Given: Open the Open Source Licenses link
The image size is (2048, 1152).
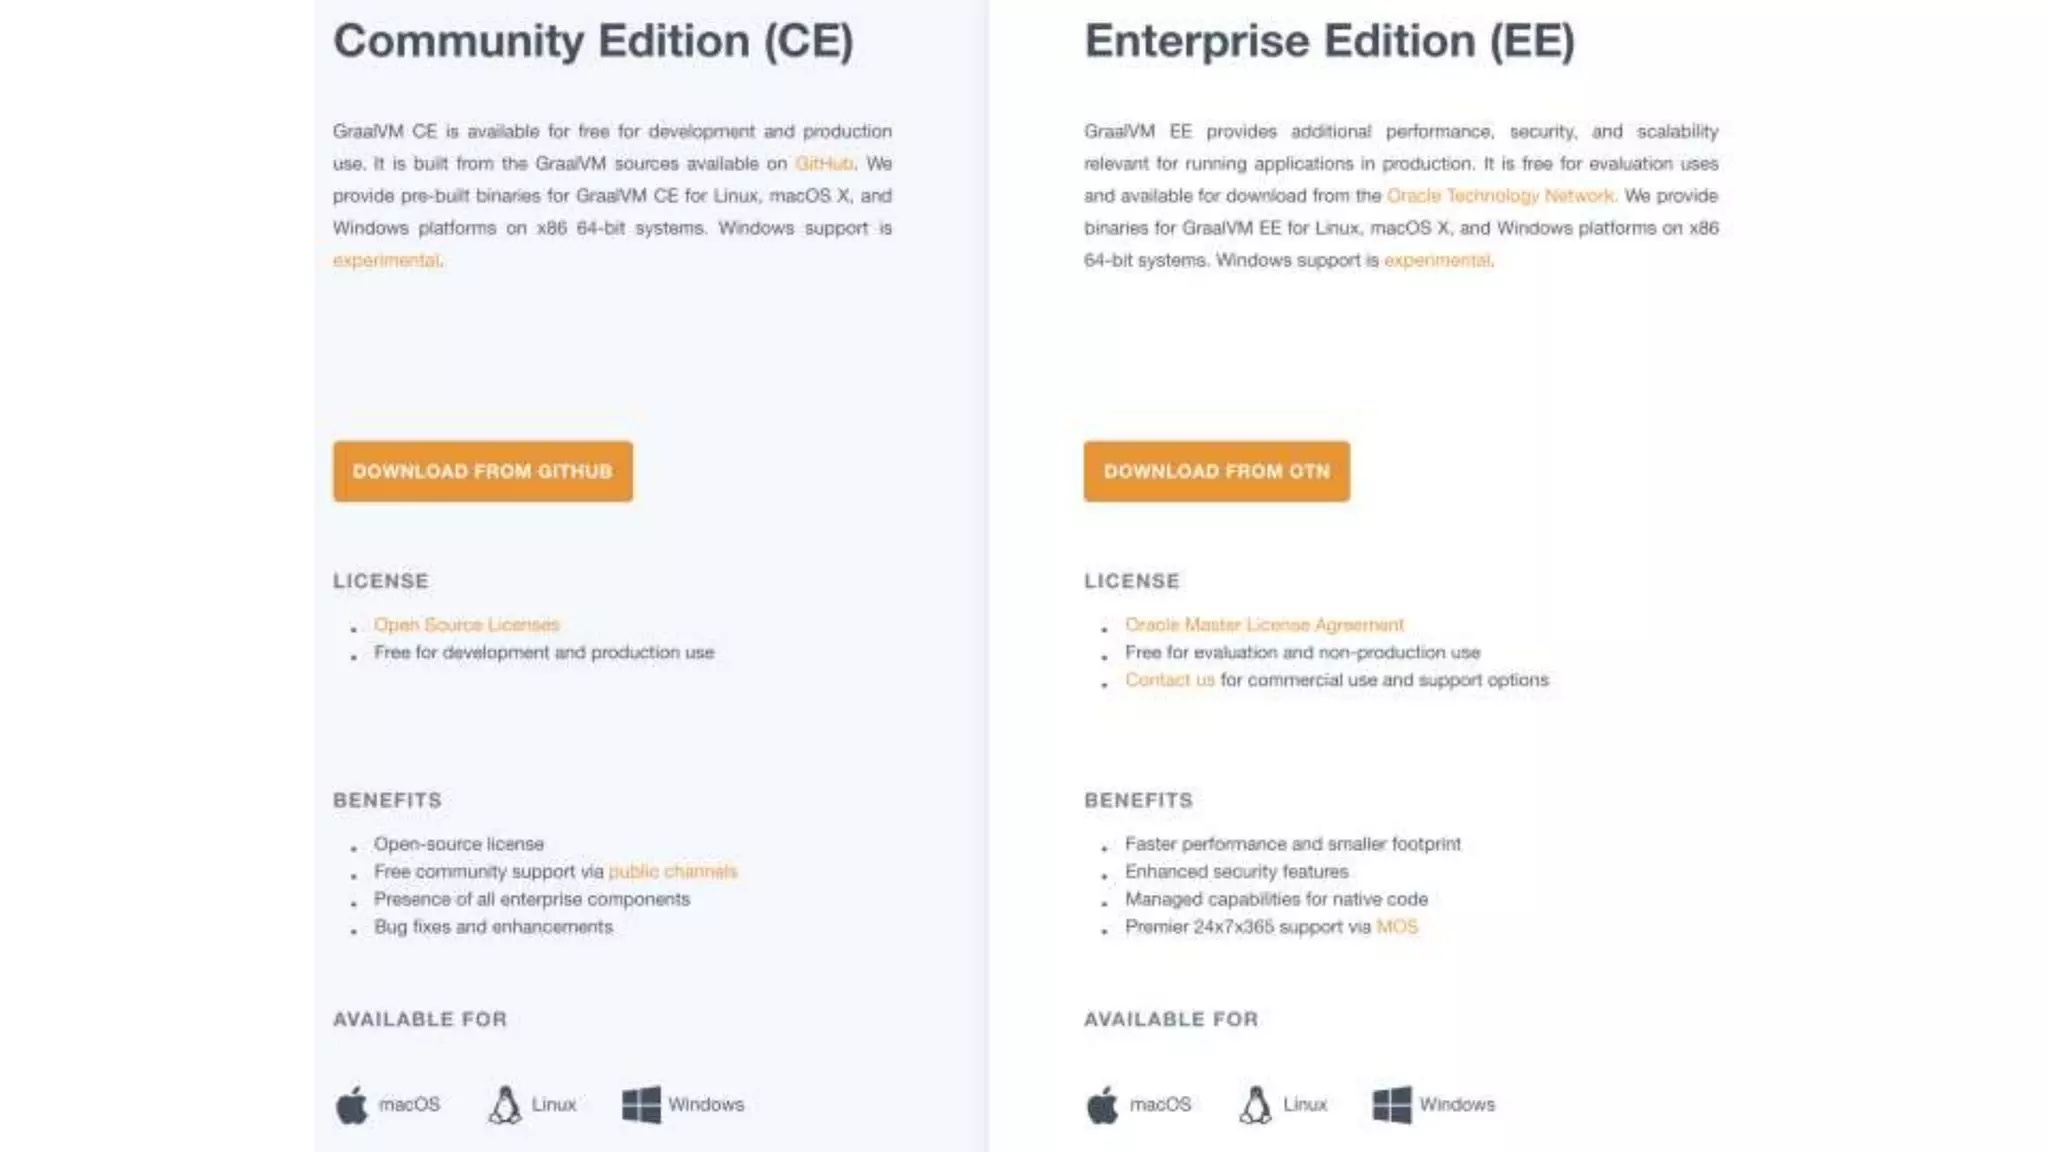Looking at the screenshot, I should click(x=466, y=624).
